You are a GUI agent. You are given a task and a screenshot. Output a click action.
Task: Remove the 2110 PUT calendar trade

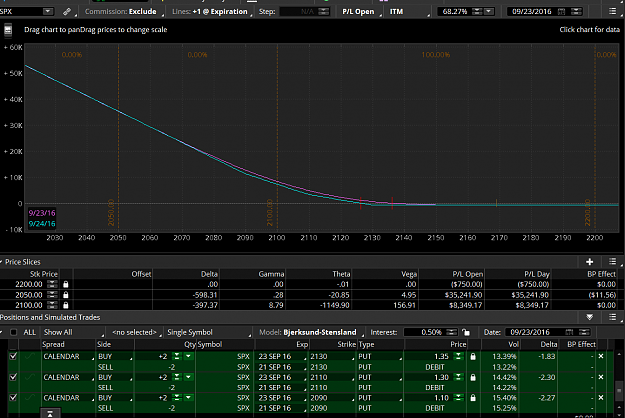point(601,377)
